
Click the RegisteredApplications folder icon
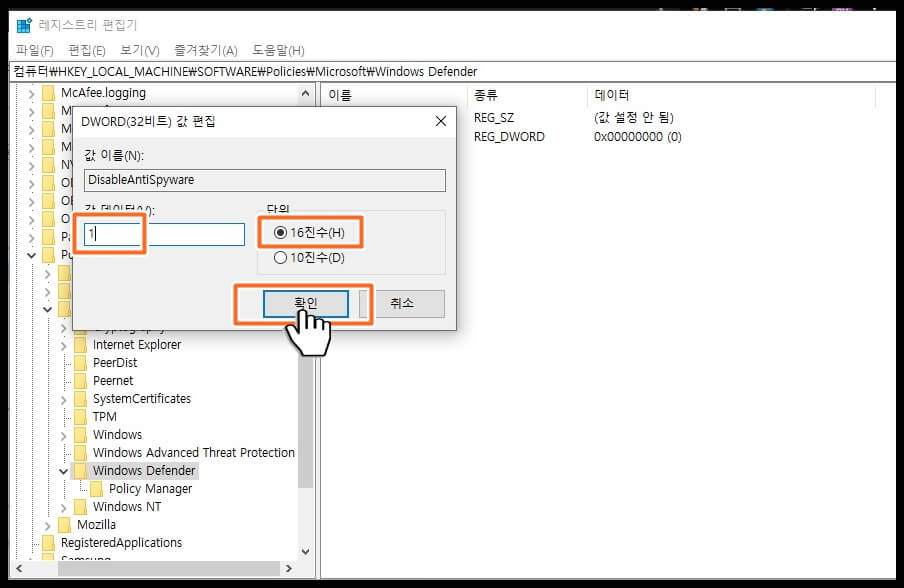tap(49, 542)
